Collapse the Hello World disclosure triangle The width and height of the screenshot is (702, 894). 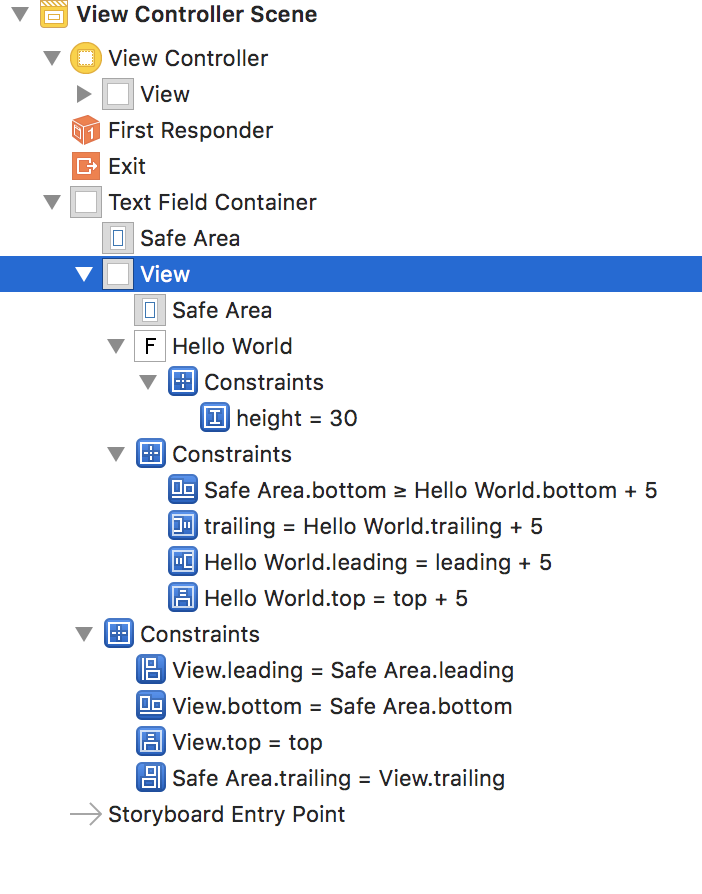[116, 346]
